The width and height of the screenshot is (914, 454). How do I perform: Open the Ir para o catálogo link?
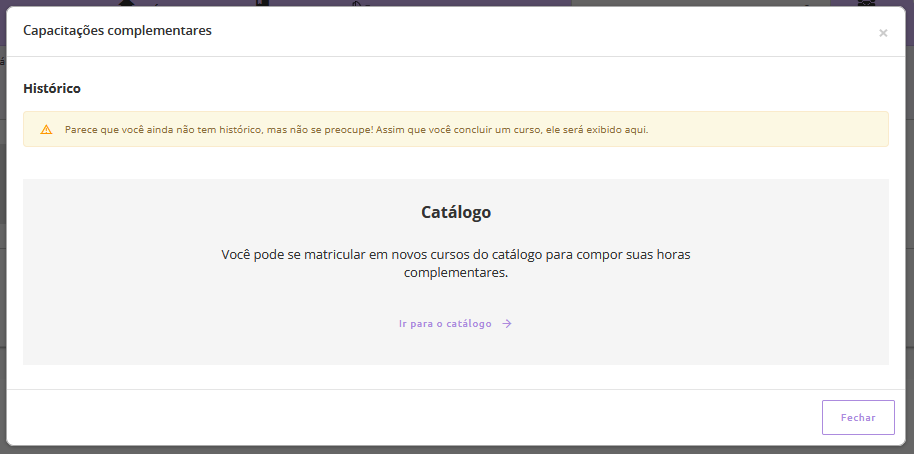[x=446, y=324]
